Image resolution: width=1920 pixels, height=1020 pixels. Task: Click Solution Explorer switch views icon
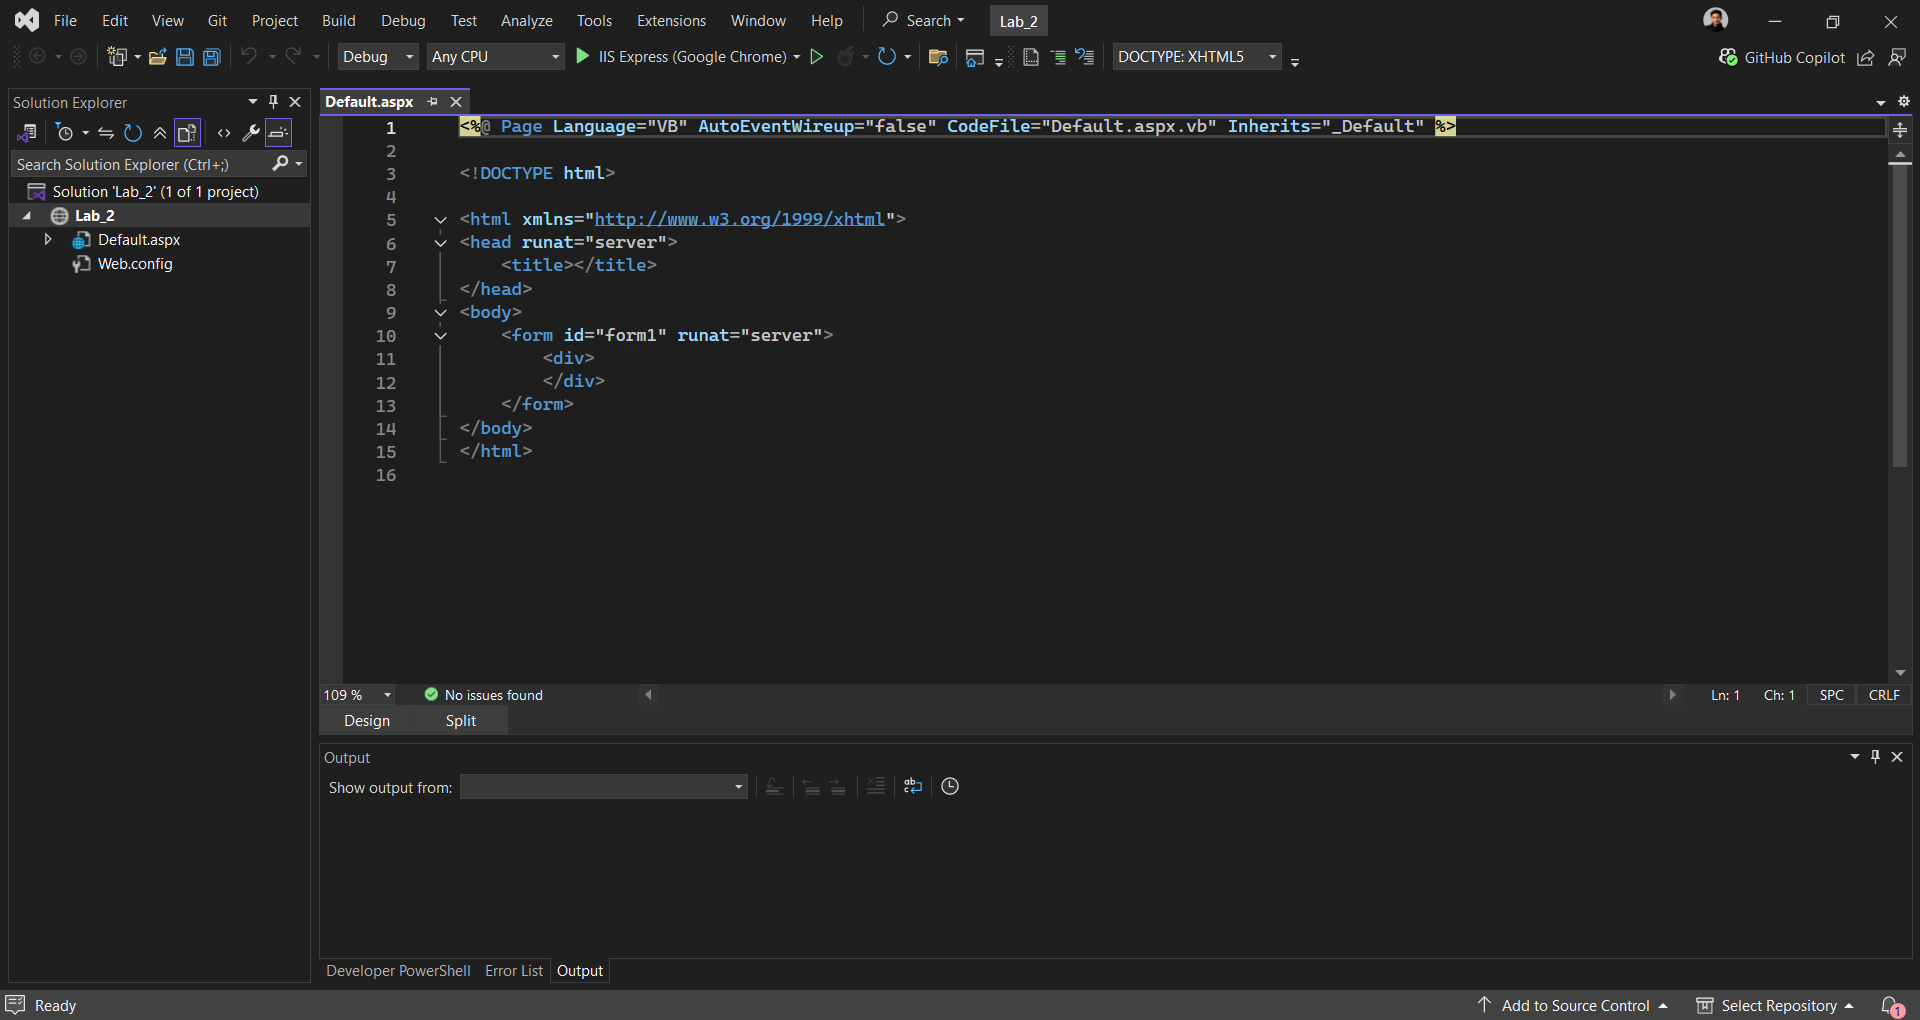(x=27, y=132)
